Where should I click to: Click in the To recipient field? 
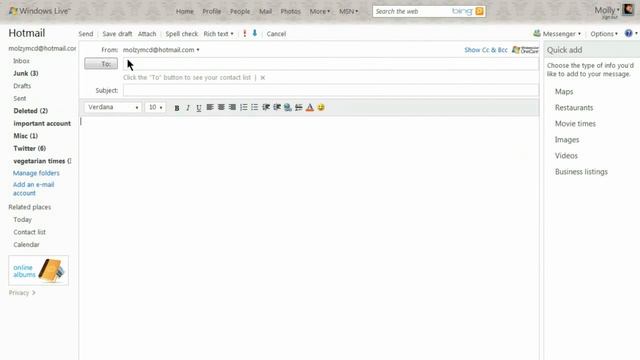tap(331, 64)
